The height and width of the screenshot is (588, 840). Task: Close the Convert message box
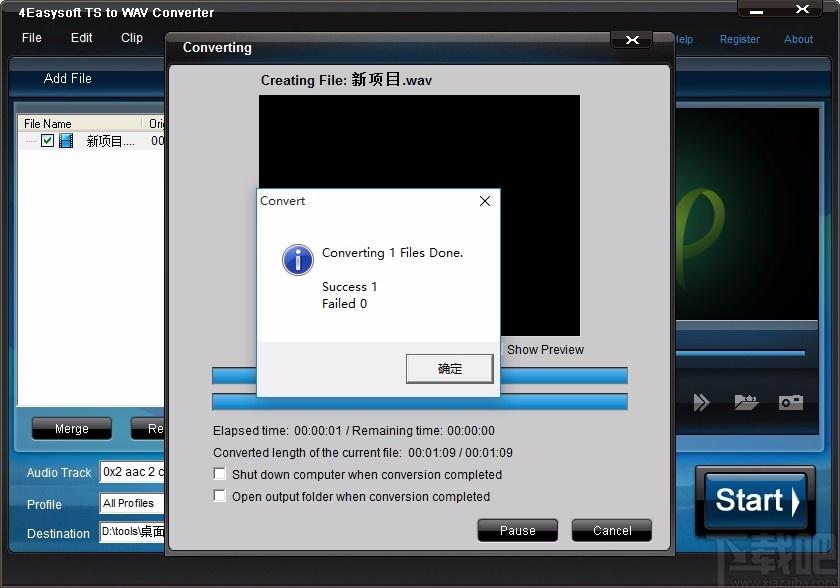point(485,201)
